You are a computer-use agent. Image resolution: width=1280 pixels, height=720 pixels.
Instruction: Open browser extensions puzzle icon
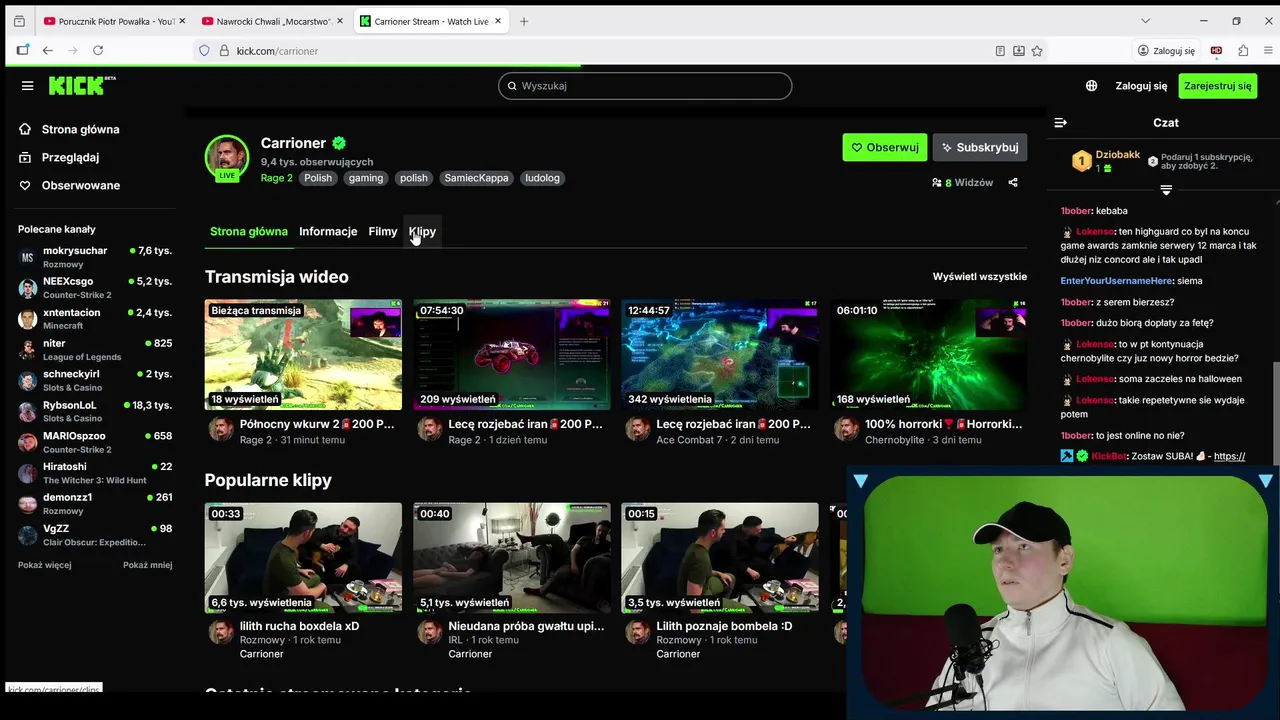(1243, 51)
